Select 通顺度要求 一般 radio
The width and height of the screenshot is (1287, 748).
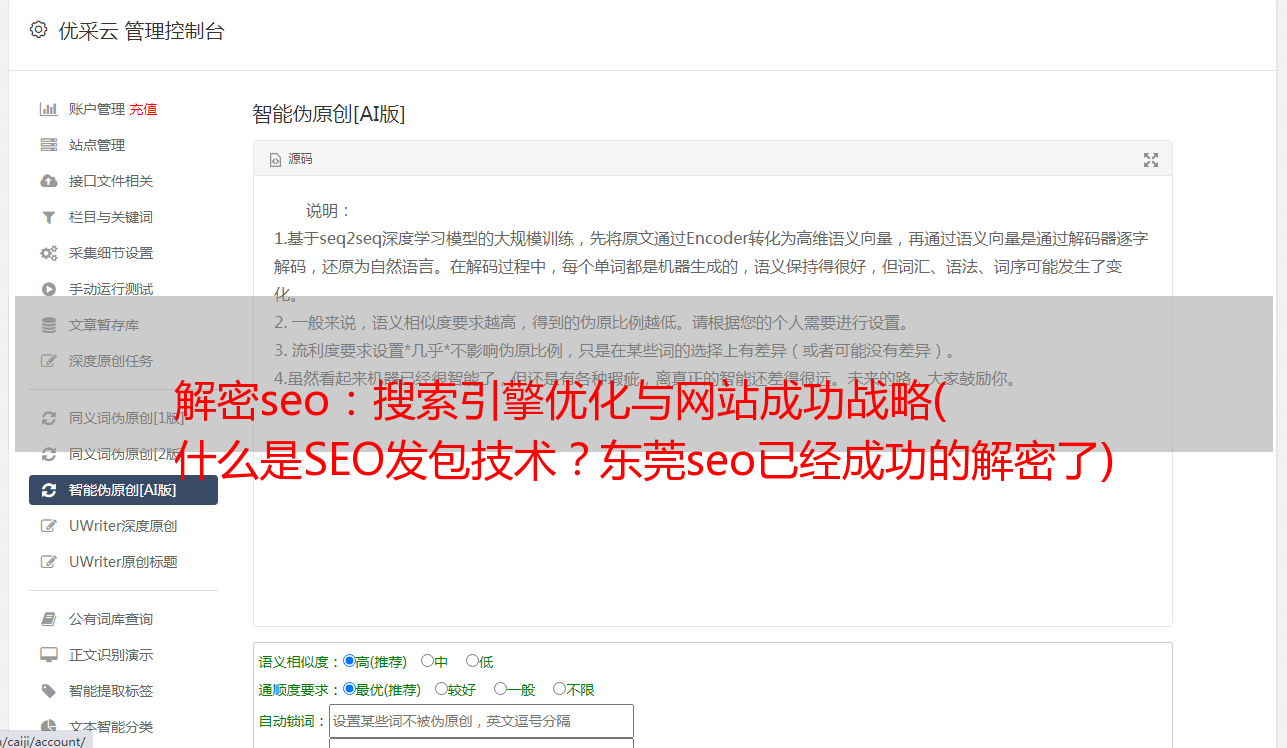(500, 689)
